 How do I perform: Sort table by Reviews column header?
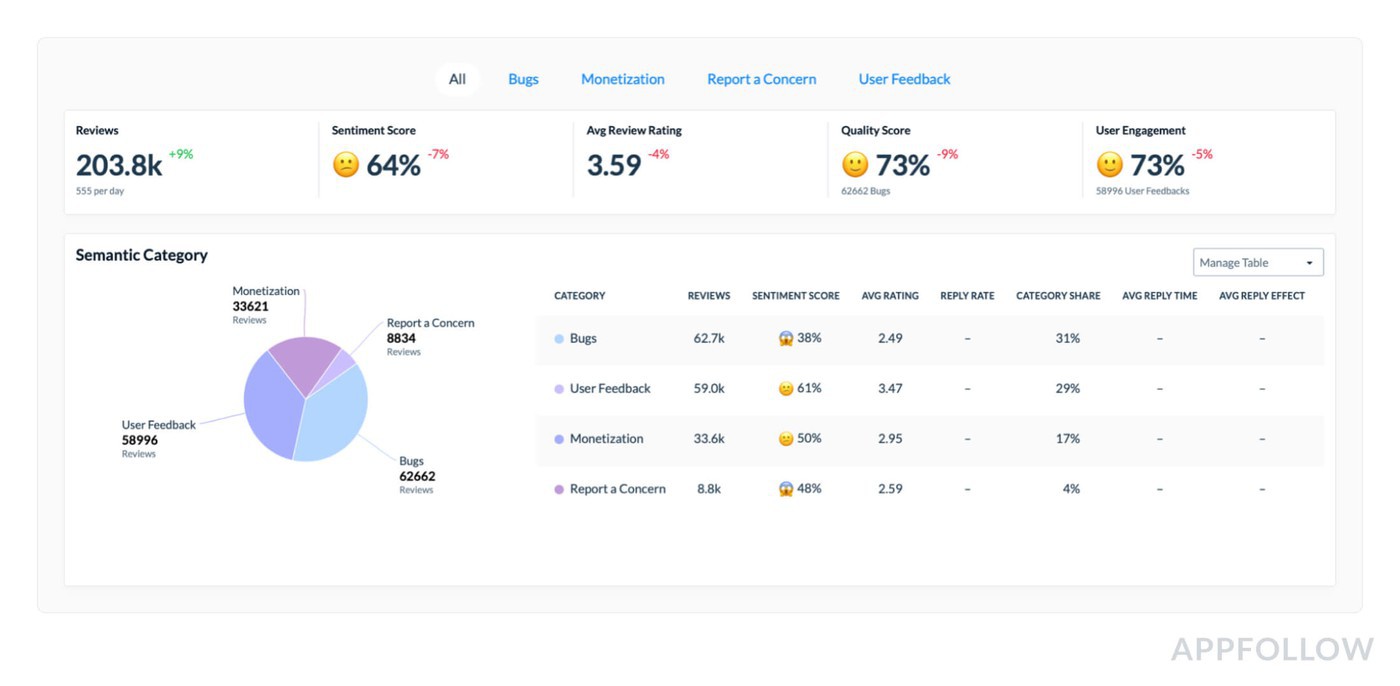tap(708, 296)
